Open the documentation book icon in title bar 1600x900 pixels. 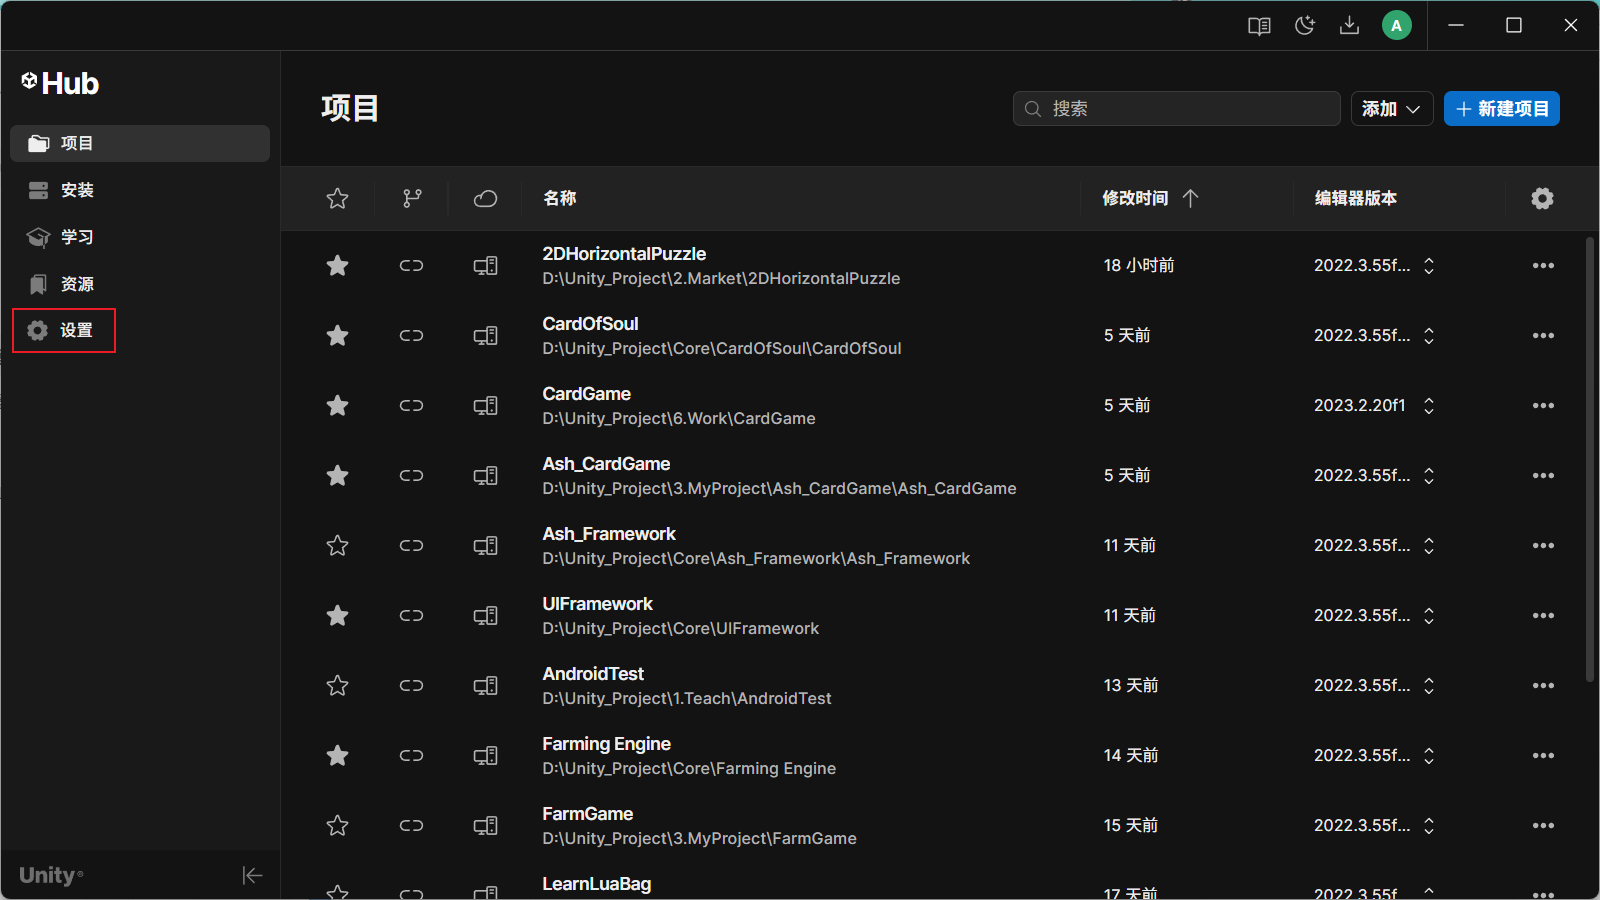[1259, 26]
